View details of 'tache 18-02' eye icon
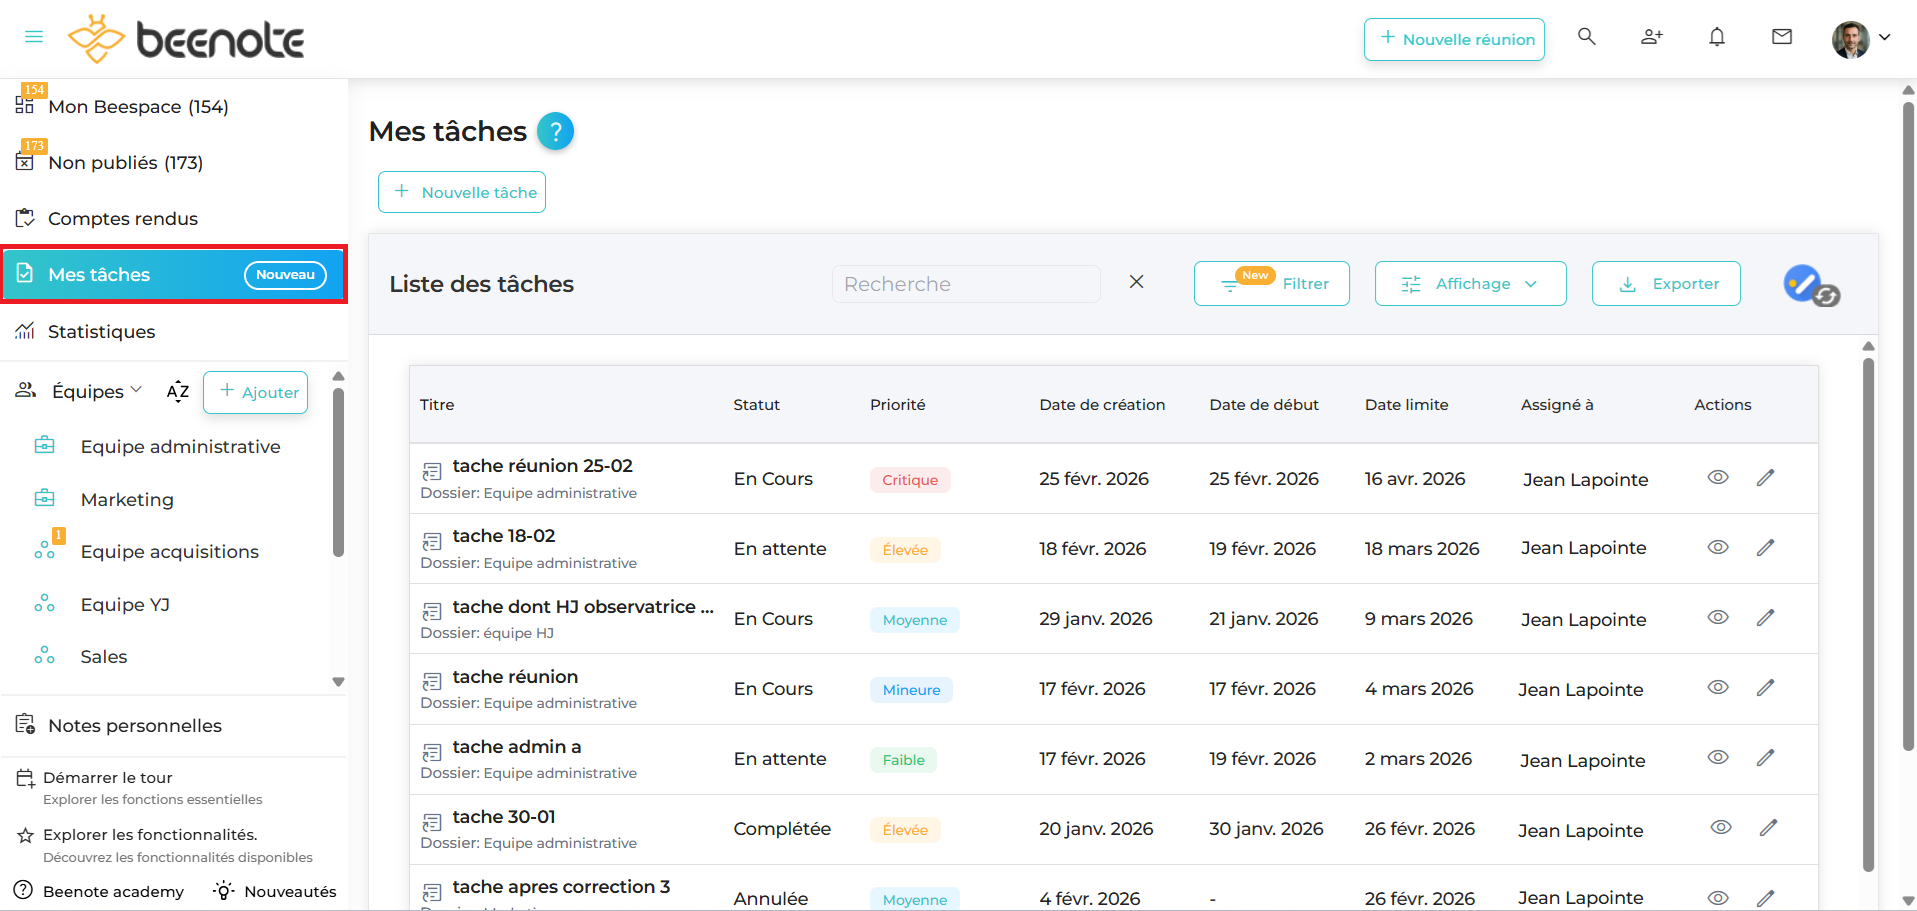The image size is (1917, 911). pyautogui.click(x=1717, y=547)
